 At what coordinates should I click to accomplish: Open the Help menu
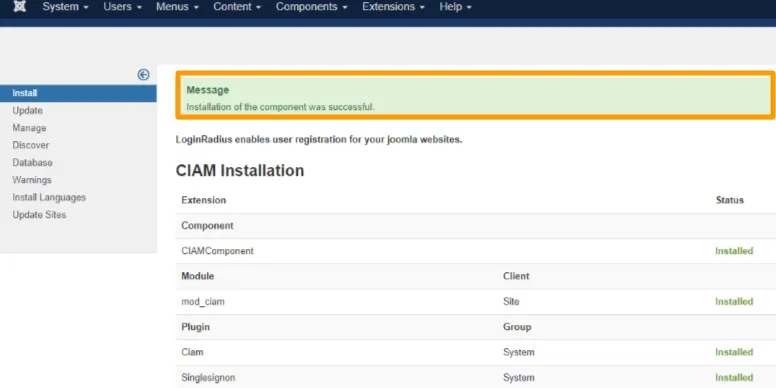455,7
